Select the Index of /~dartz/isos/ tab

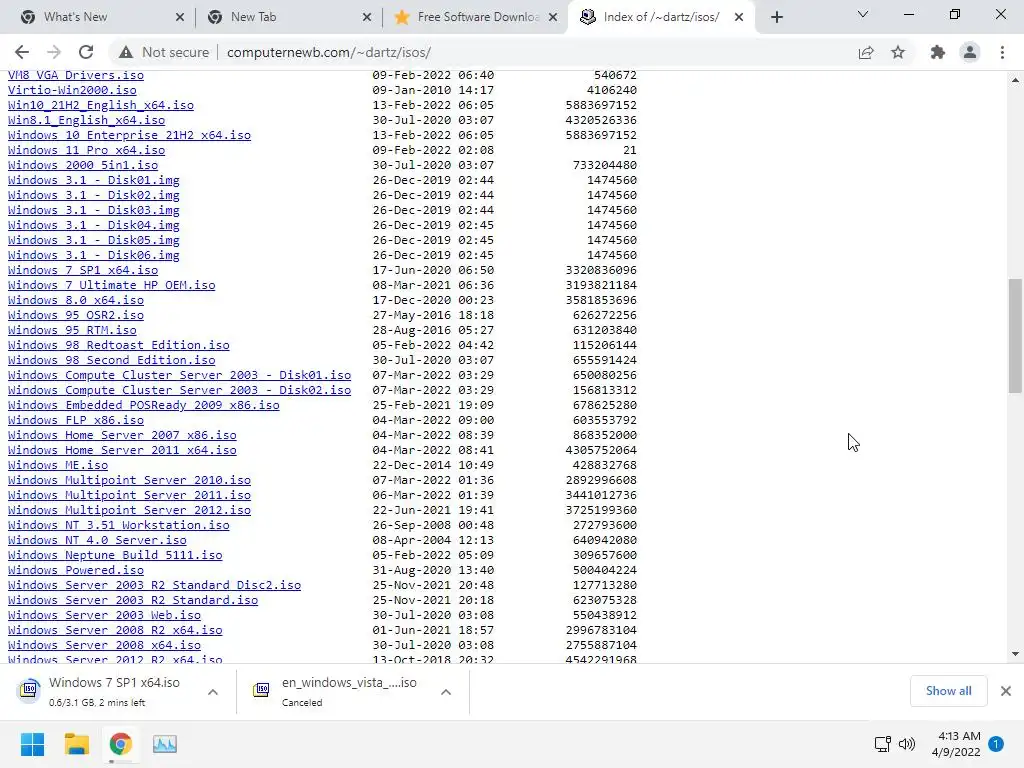point(661,17)
